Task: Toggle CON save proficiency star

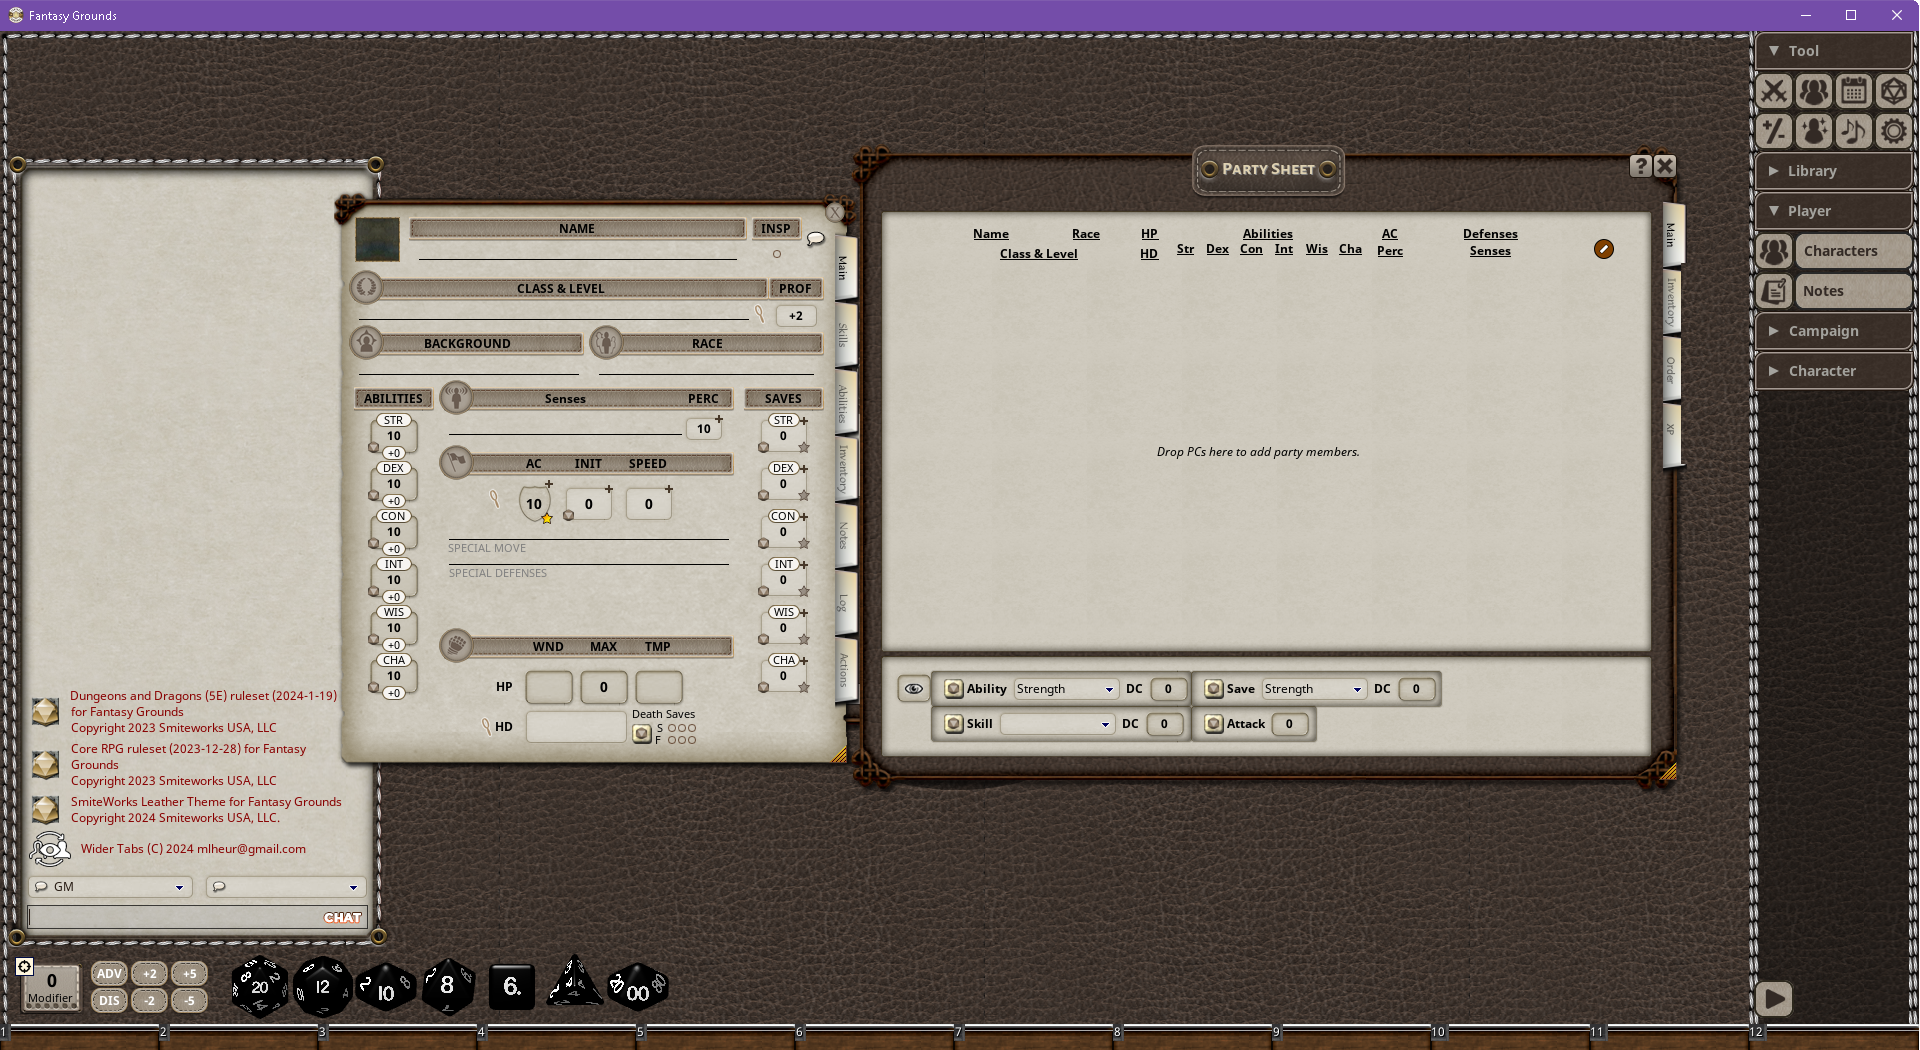Action: [x=804, y=544]
